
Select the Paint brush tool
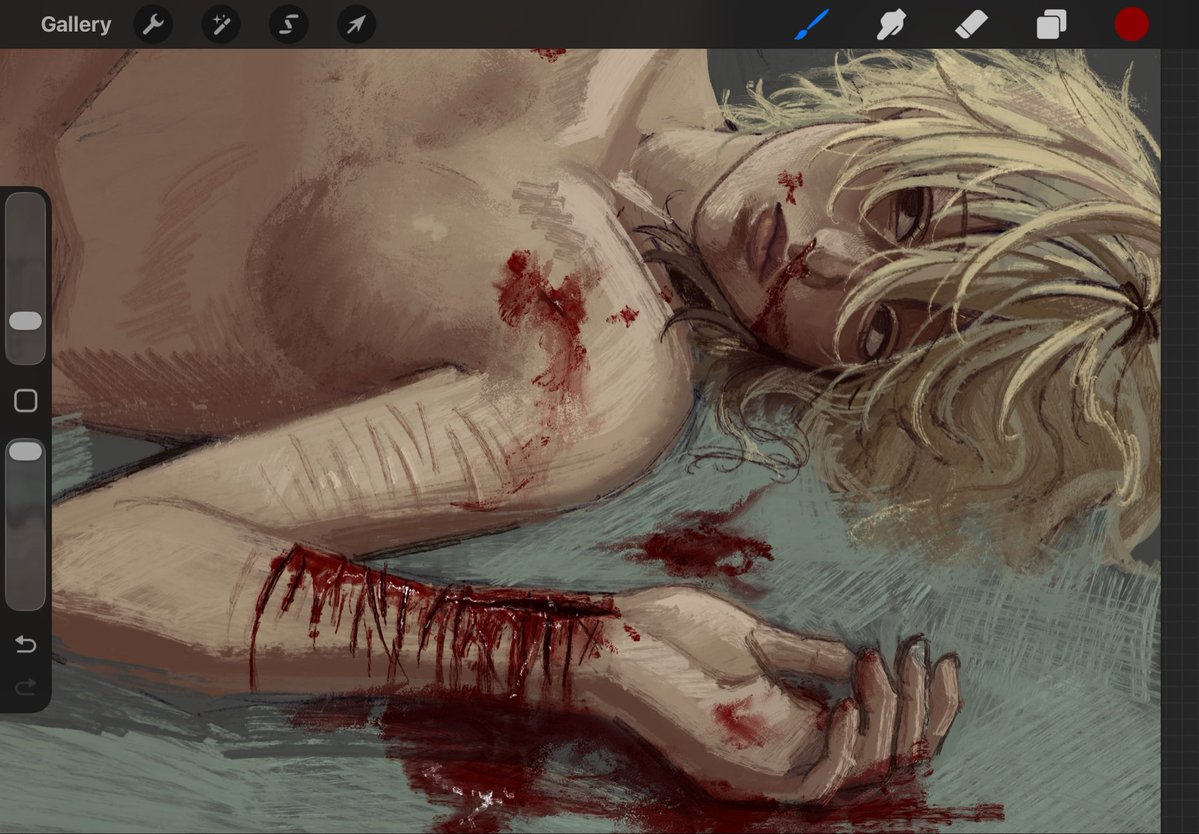click(811, 24)
